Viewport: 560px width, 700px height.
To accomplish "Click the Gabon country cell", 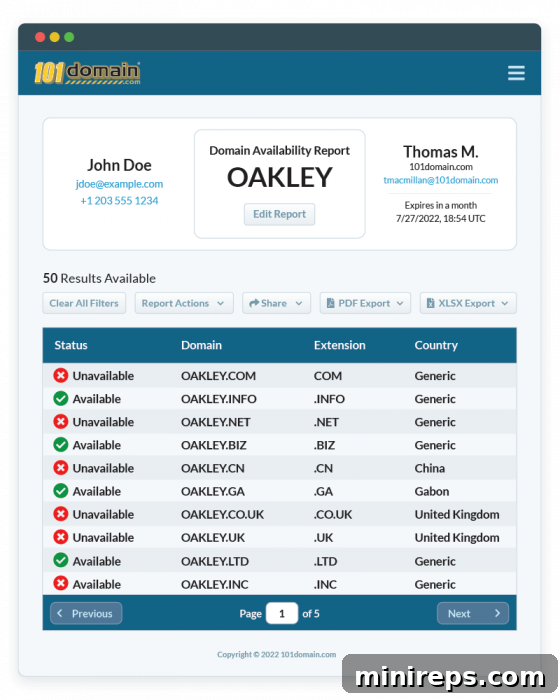I will [432, 492].
